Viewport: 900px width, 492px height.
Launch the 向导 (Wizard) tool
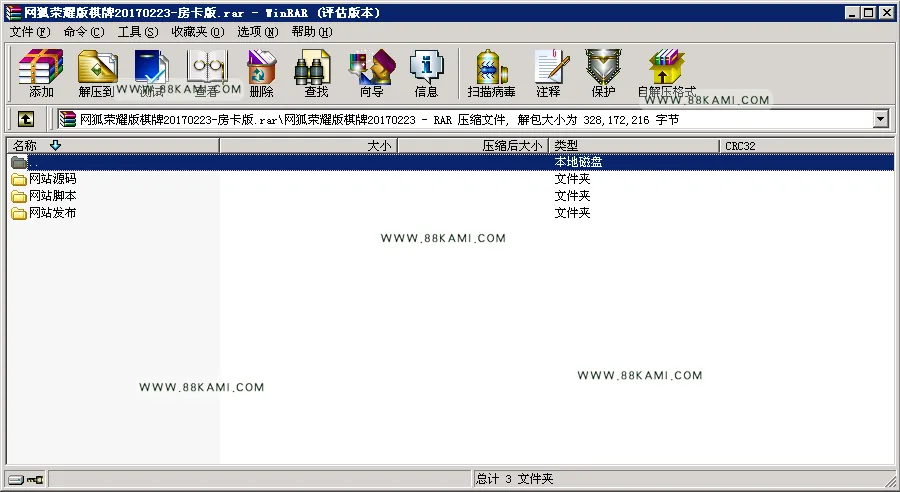click(x=371, y=73)
